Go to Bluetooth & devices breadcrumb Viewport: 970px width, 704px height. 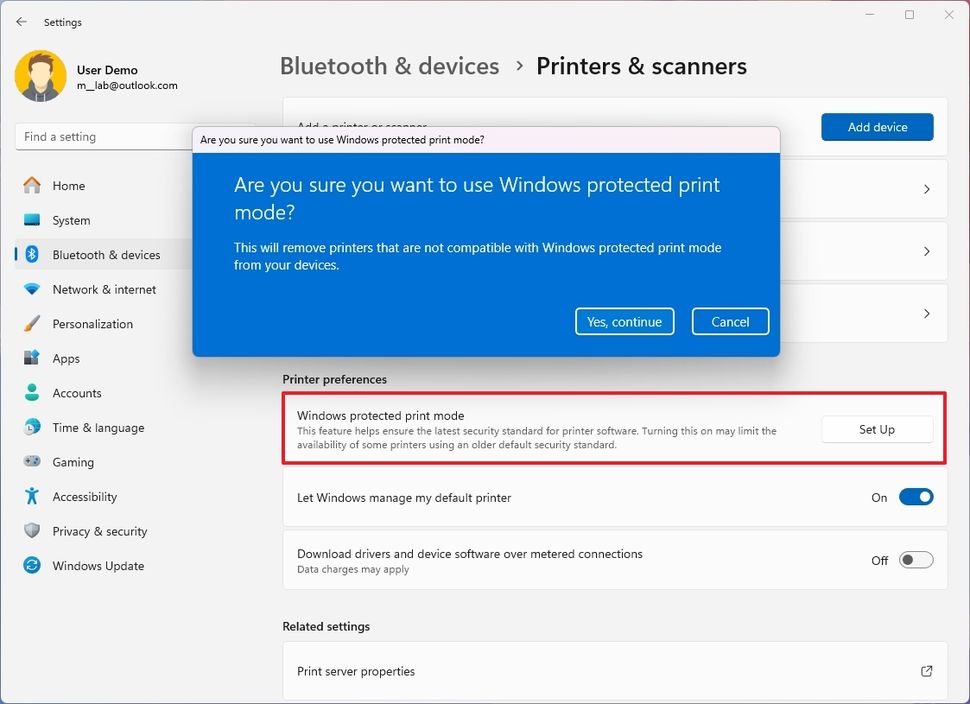pyautogui.click(x=389, y=66)
